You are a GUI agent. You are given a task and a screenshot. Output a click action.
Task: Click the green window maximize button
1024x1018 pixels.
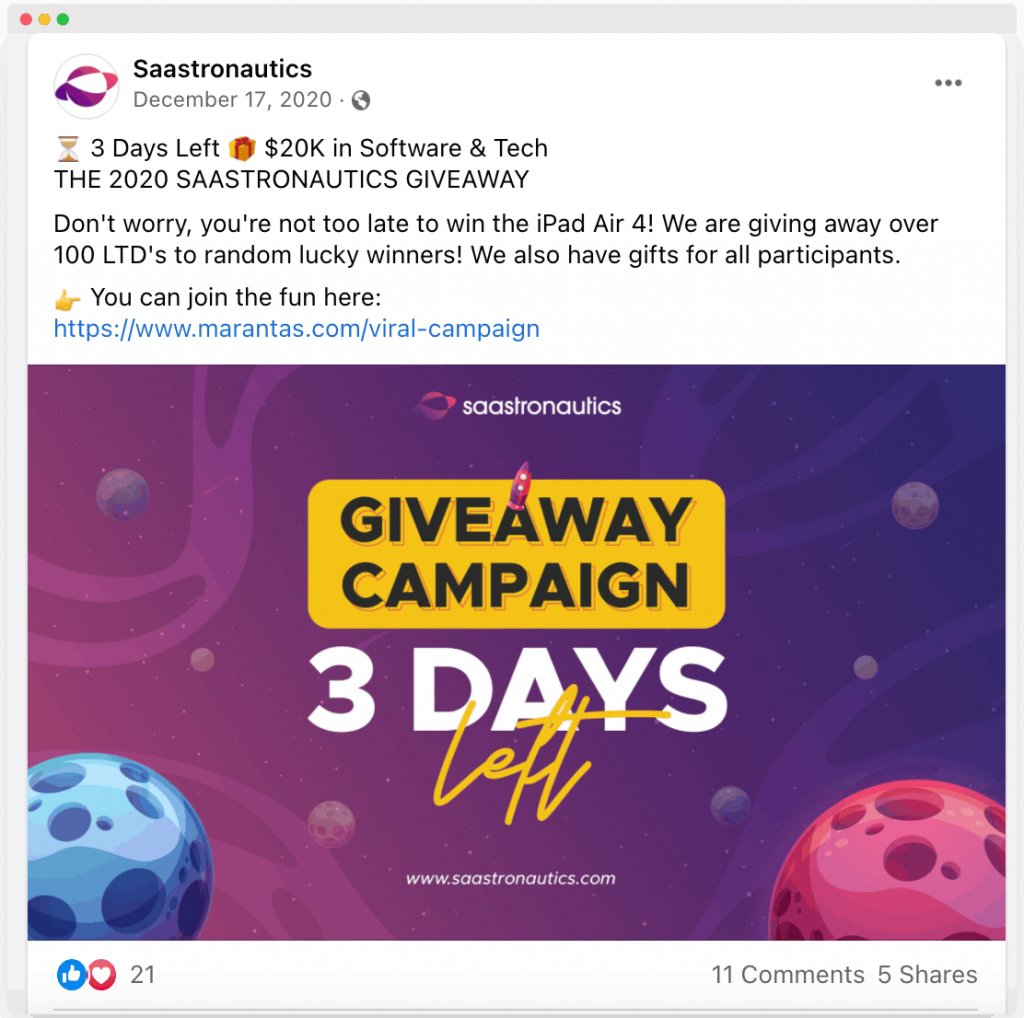pyautogui.click(x=63, y=19)
